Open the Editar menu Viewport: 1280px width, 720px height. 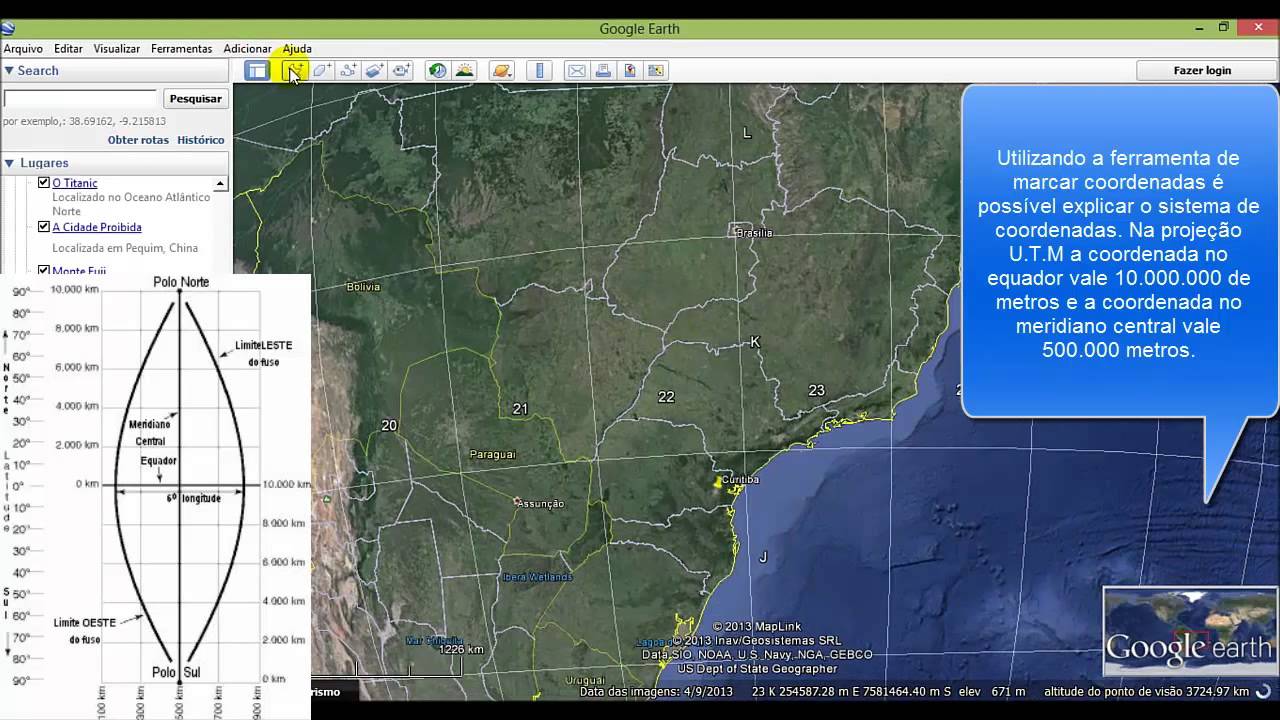click(x=68, y=48)
